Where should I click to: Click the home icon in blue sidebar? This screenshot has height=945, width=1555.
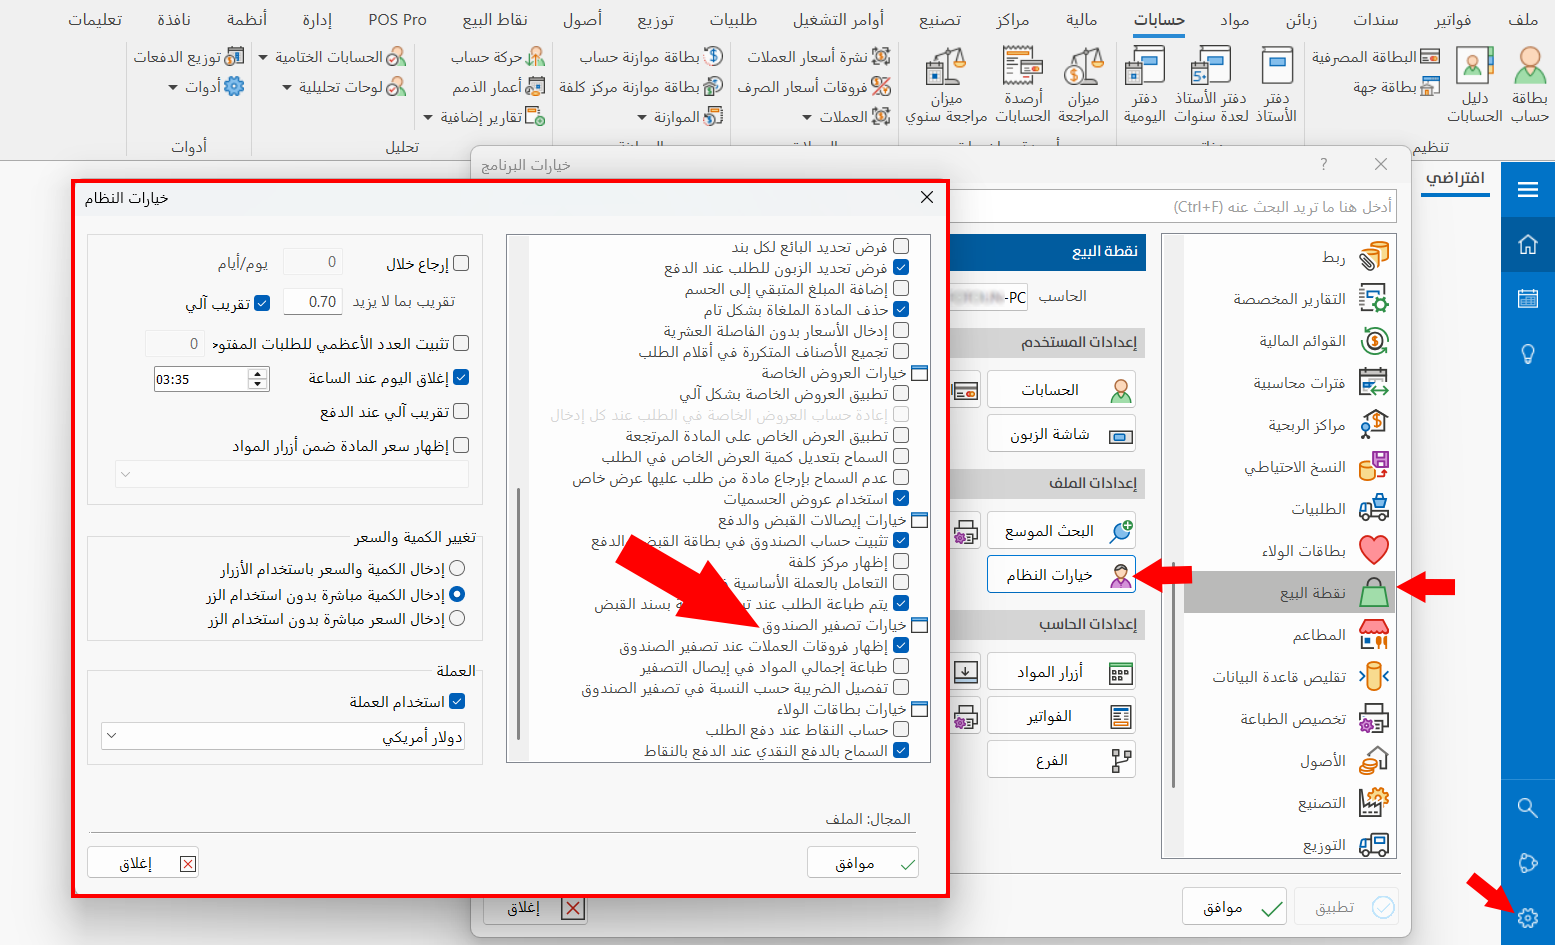(x=1527, y=244)
